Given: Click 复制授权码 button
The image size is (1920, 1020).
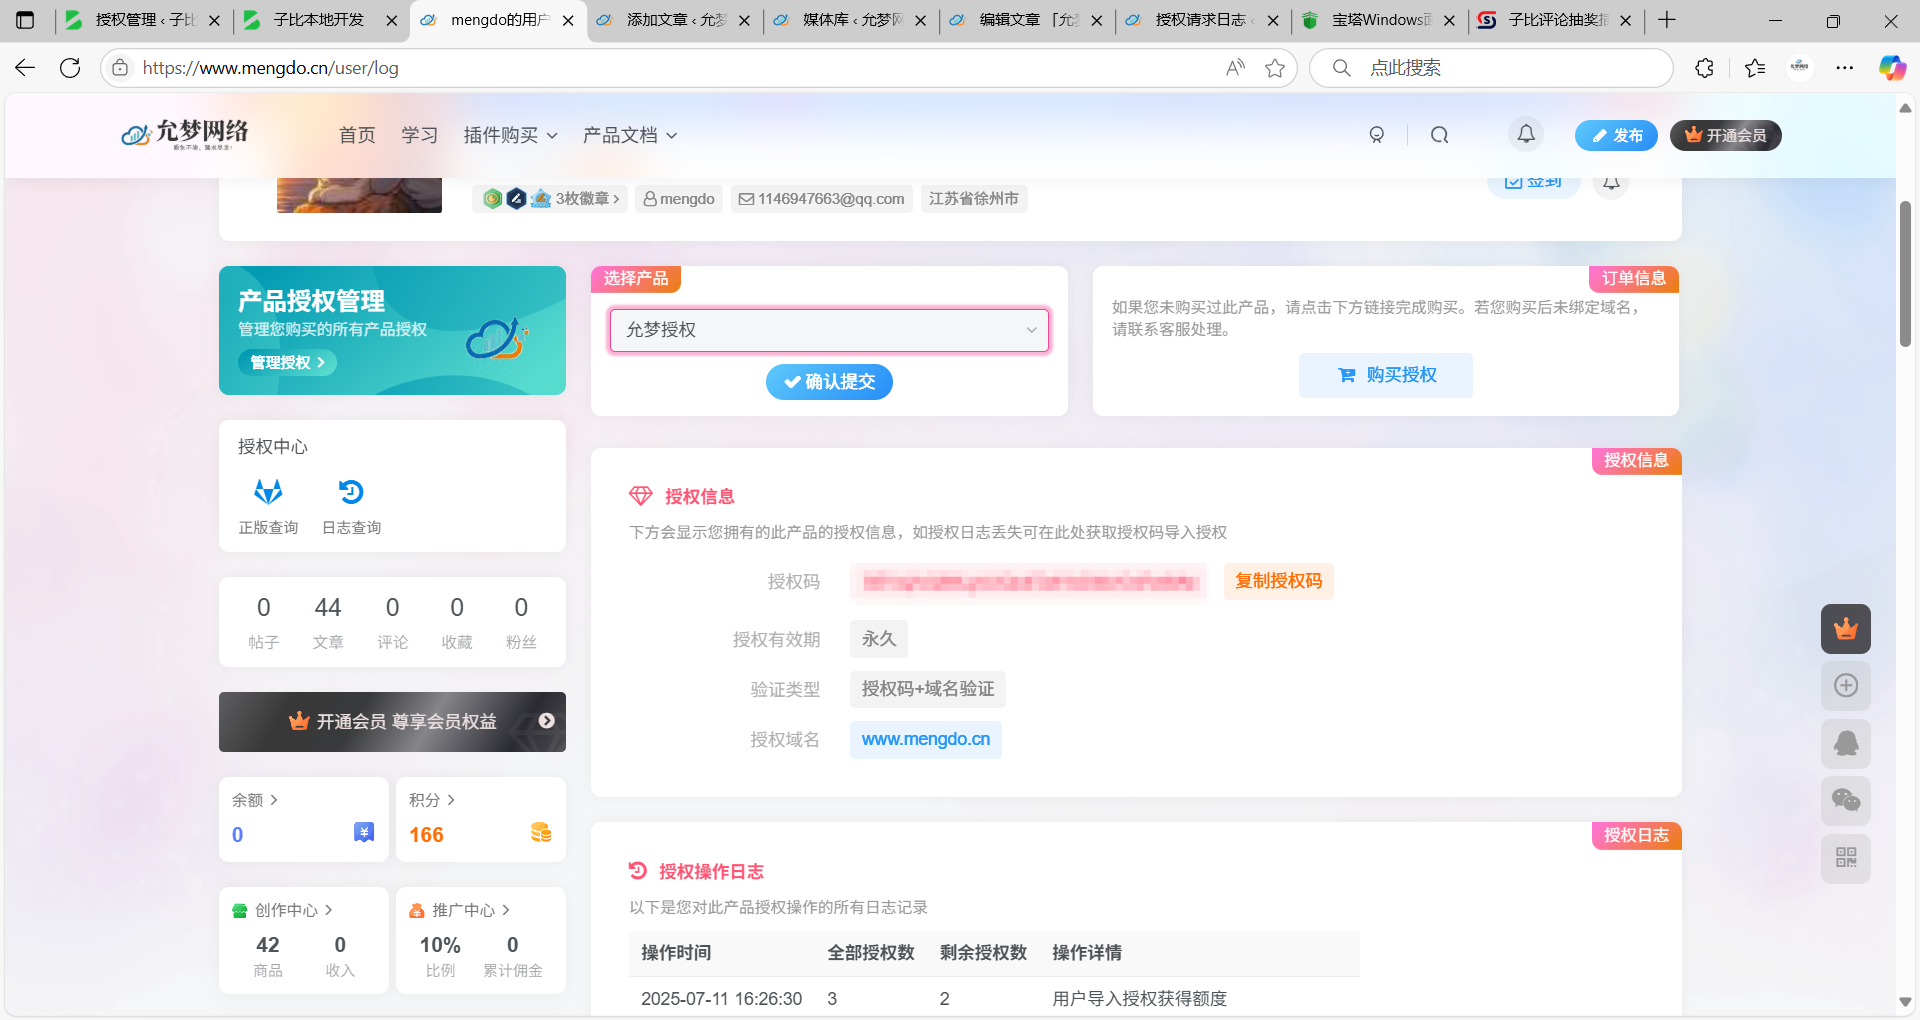Looking at the screenshot, I should coord(1278,581).
